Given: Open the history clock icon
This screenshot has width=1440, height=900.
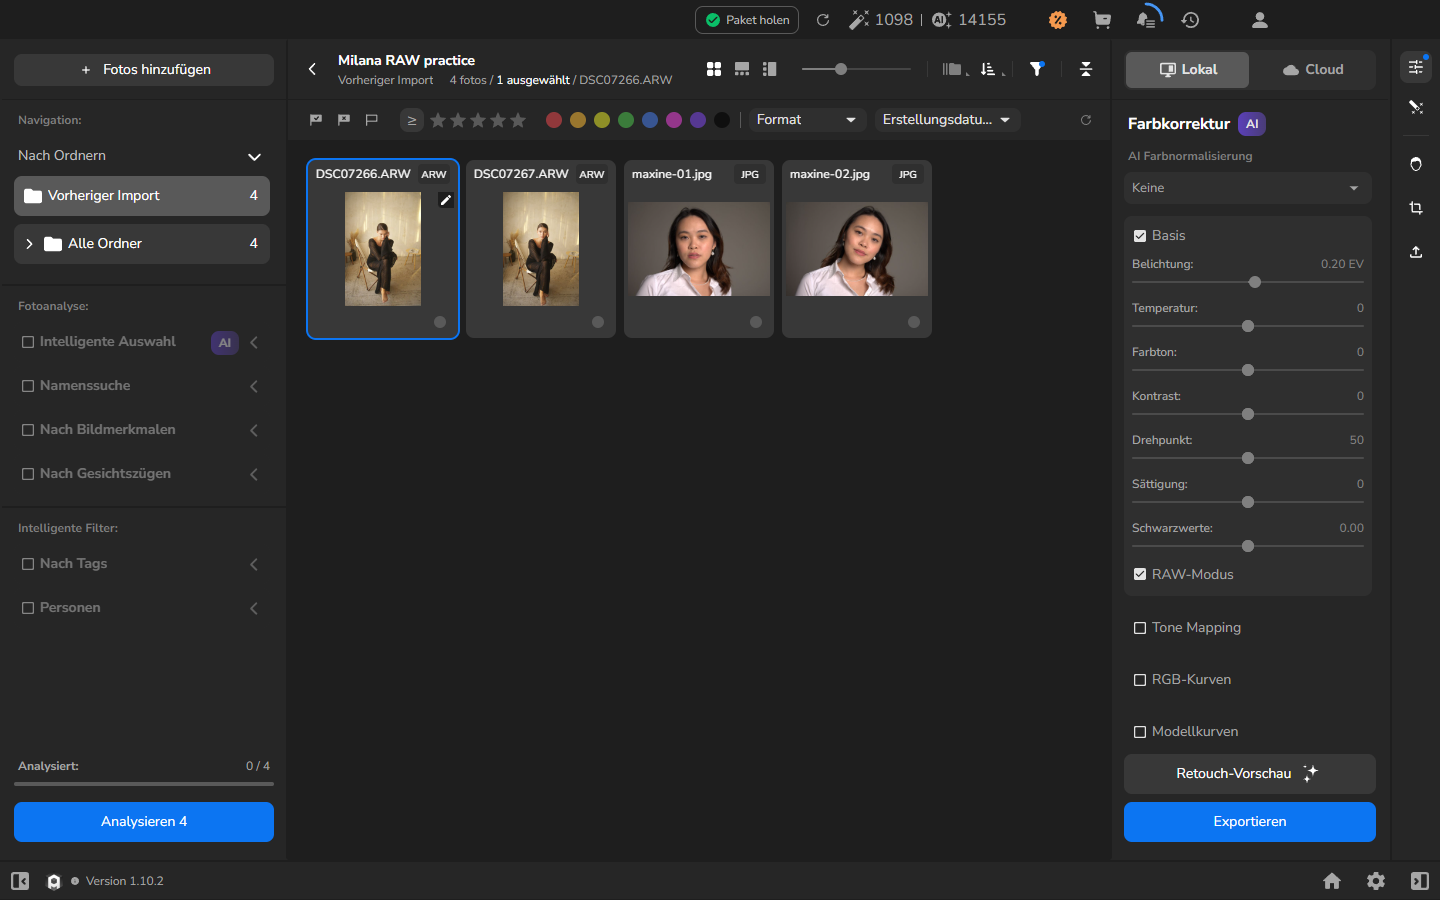Looking at the screenshot, I should tap(1190, 20).
